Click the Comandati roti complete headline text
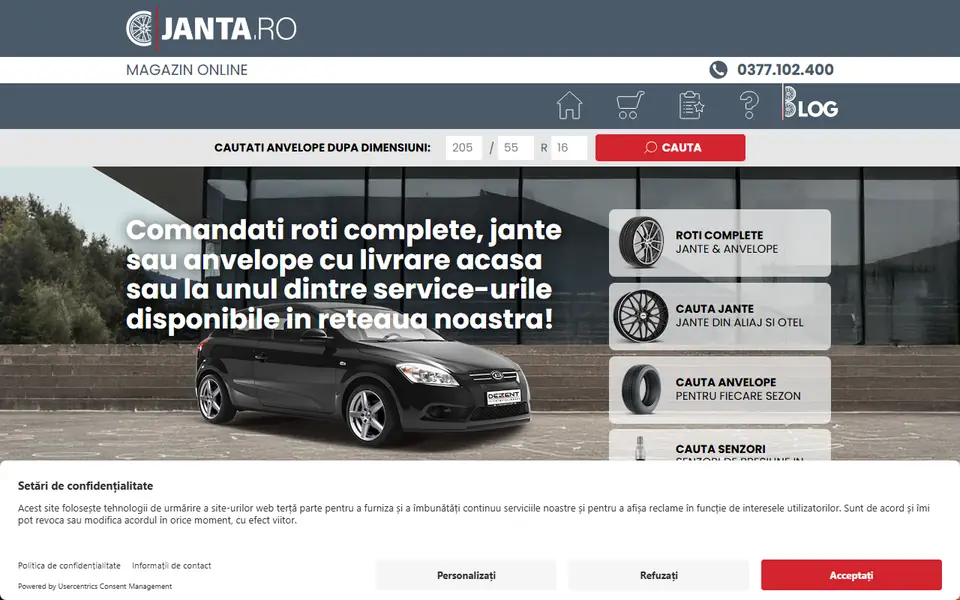This screenshot has height=600, width=960. point(343,274)
